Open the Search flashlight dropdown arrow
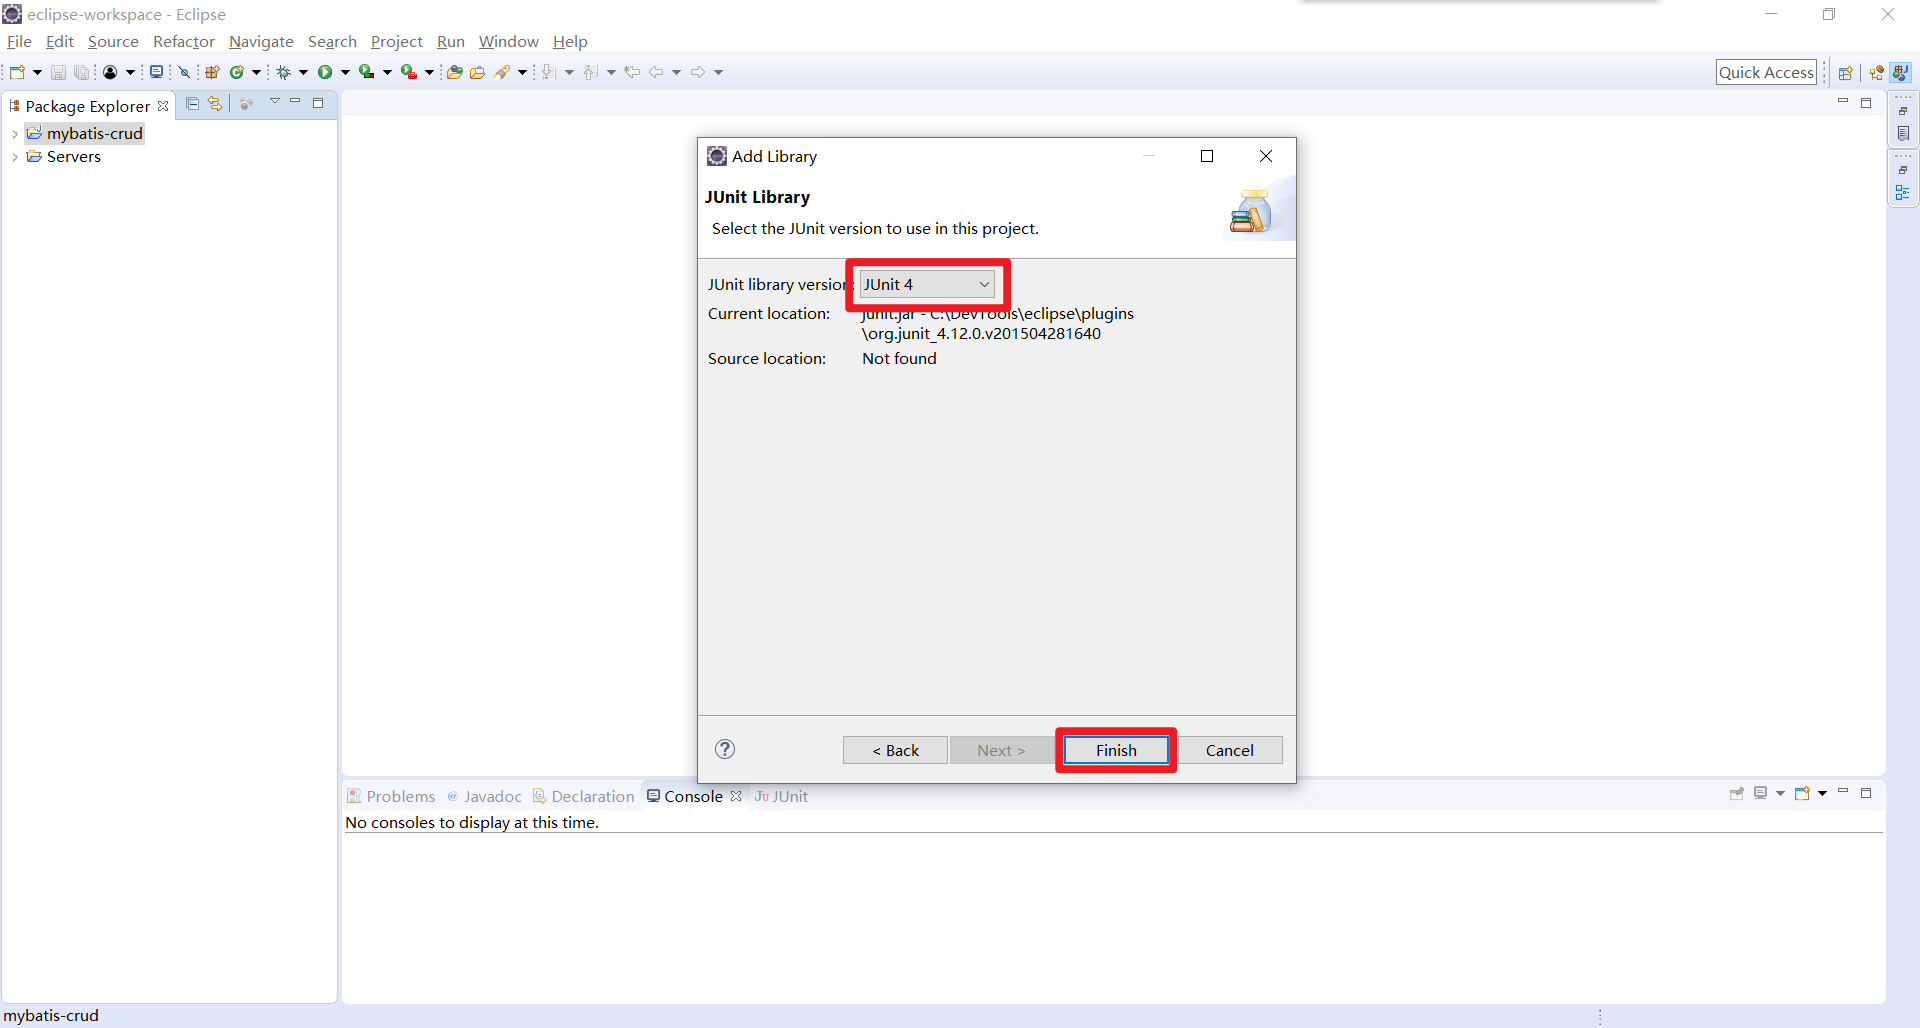 [x=522, y=72]
